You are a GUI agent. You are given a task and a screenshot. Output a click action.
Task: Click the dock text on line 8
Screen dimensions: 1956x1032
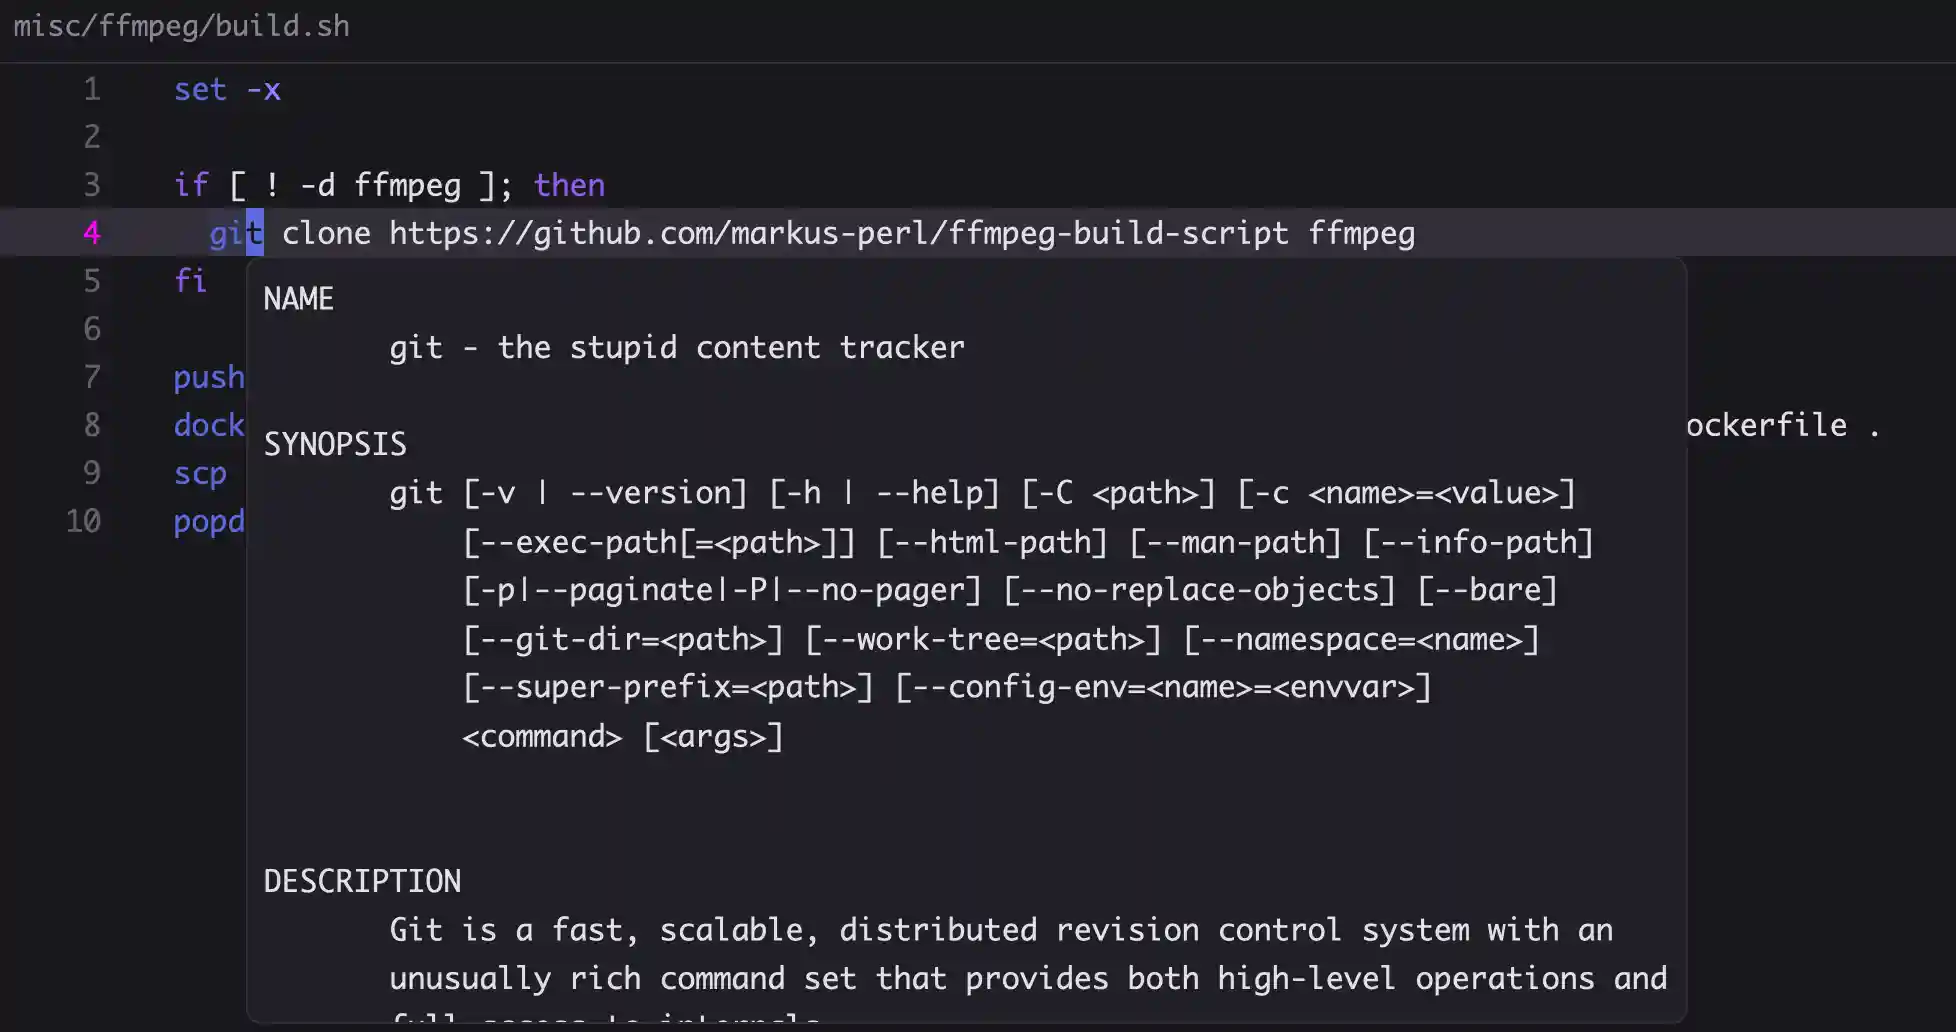click(x=208, y=425)
